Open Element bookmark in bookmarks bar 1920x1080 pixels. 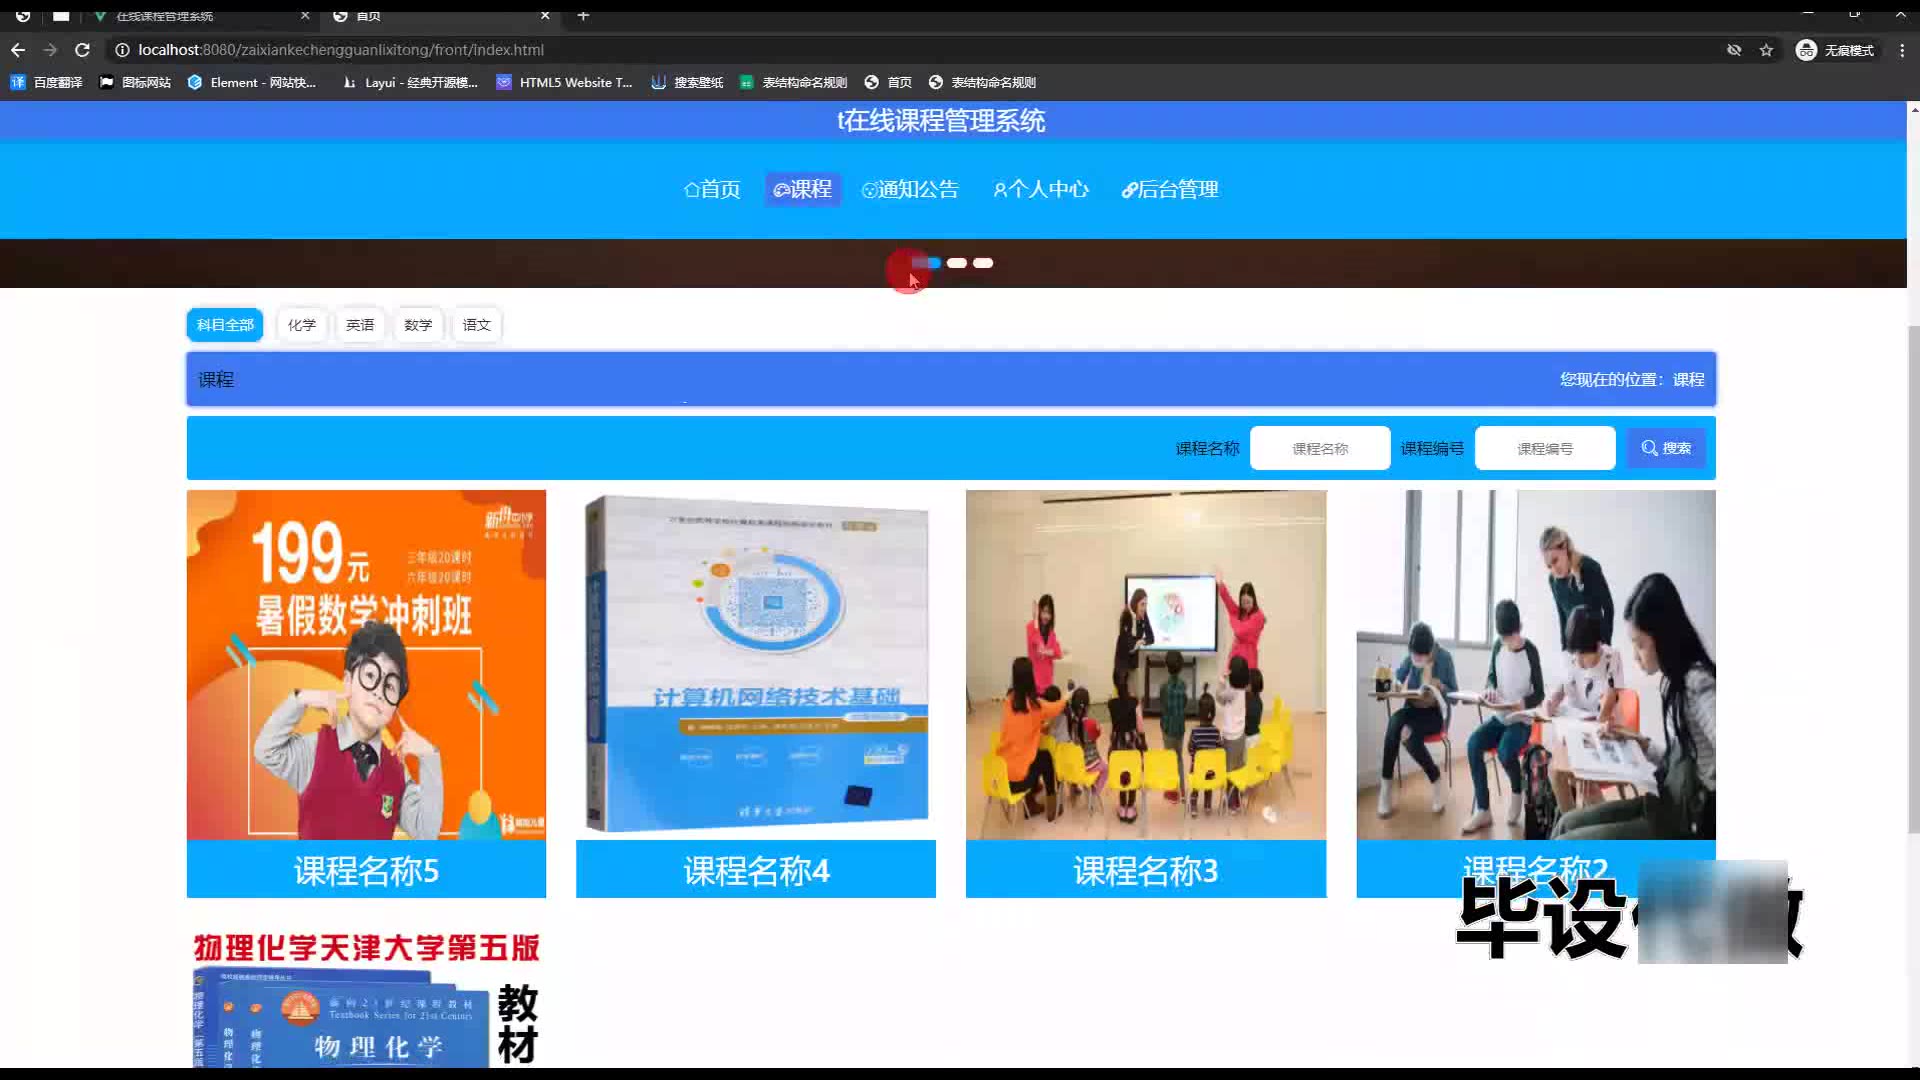252,82
